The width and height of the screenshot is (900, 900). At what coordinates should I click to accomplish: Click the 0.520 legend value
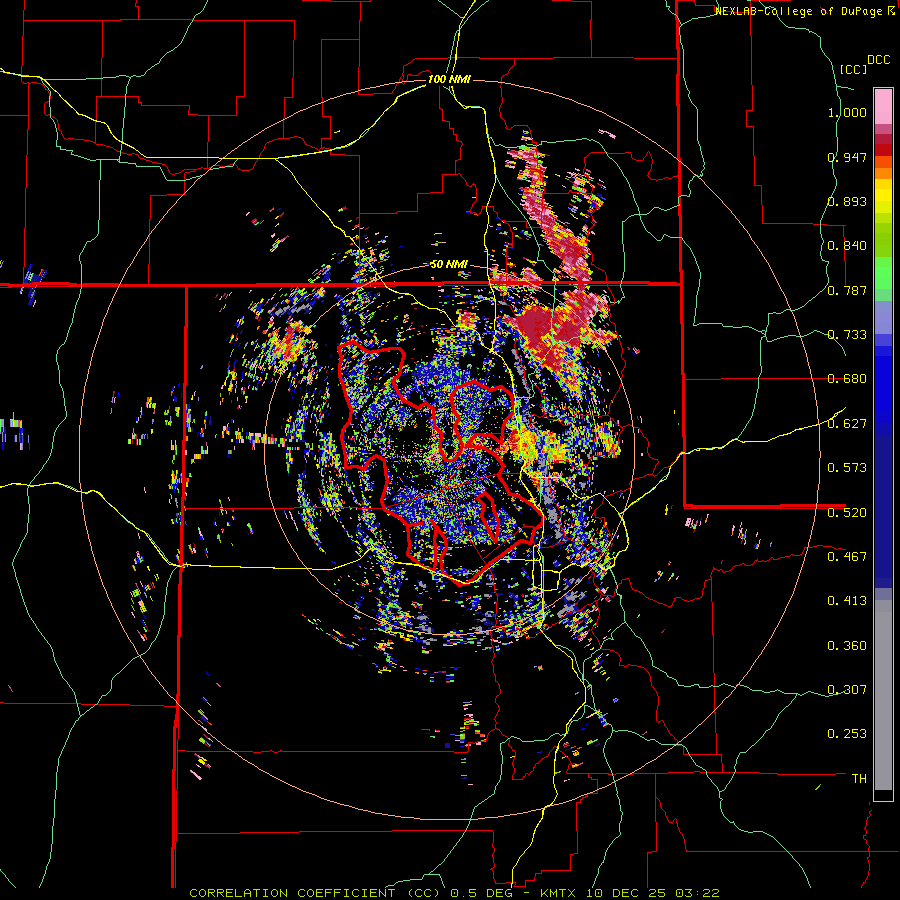click(847, 512)
